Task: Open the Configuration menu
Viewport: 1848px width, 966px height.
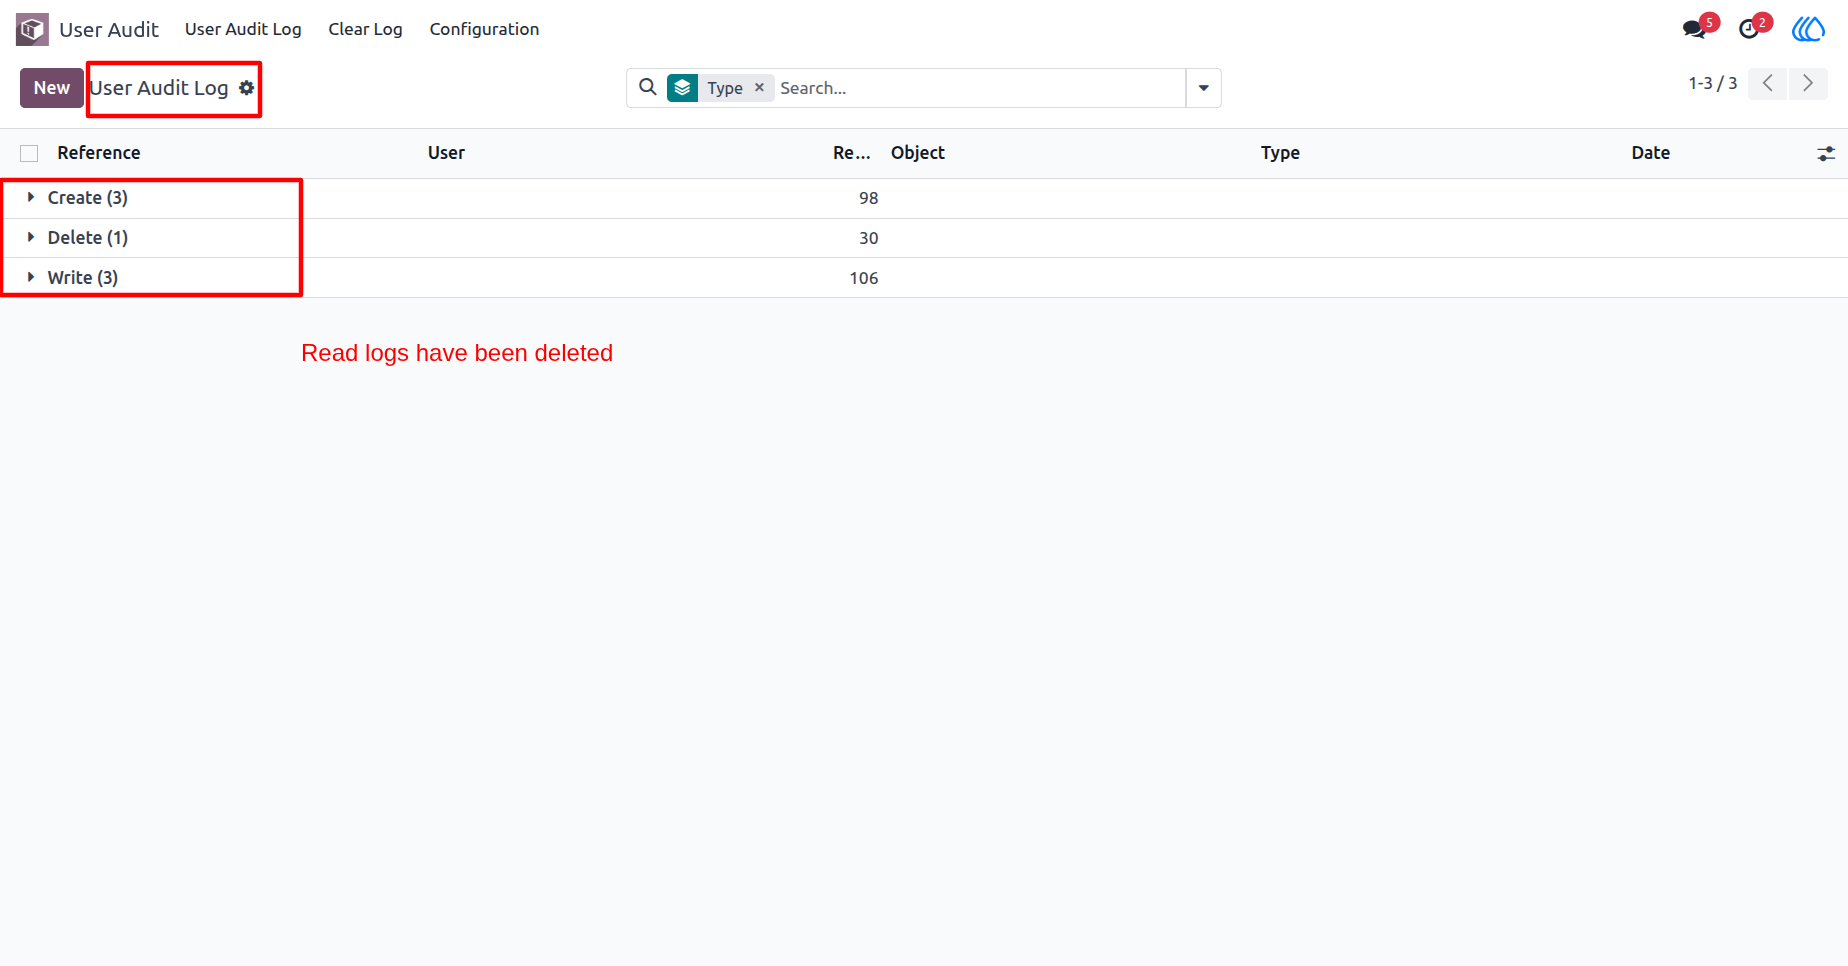Action: tap(484, 29)
